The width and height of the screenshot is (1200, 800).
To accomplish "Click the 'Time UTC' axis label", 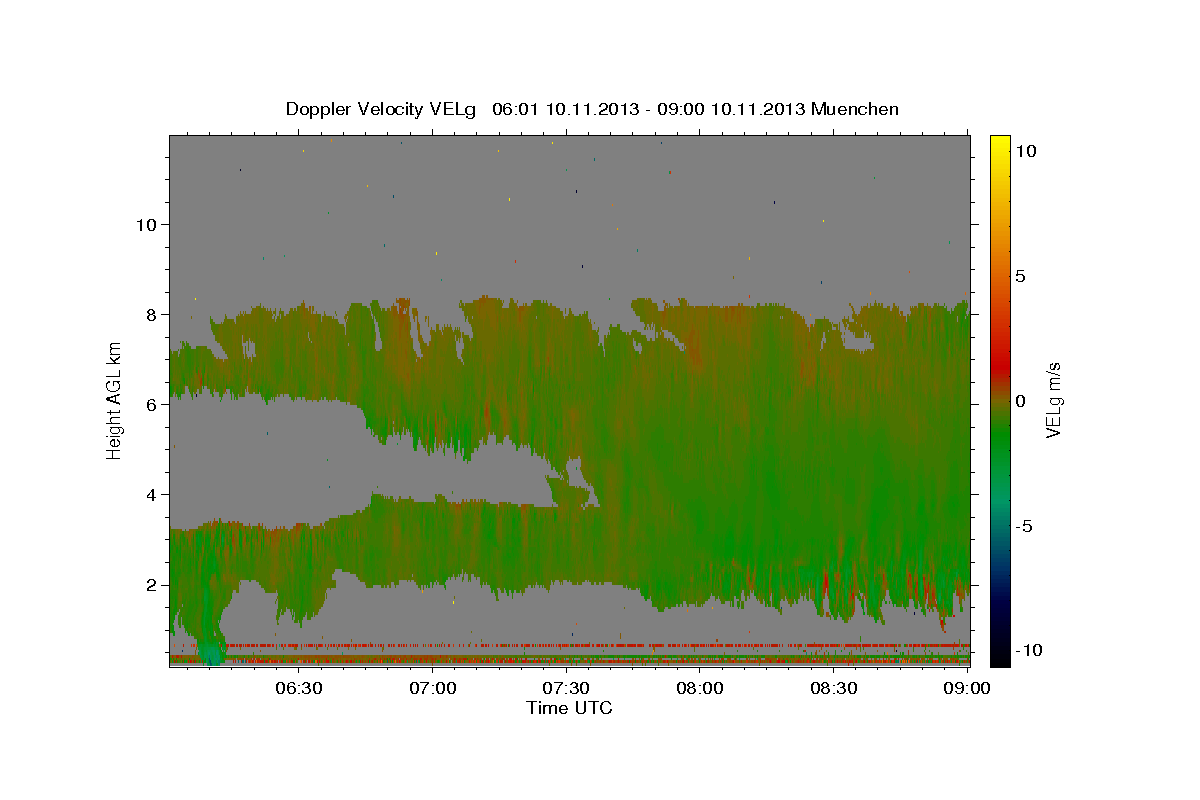I will click(569, 708).
